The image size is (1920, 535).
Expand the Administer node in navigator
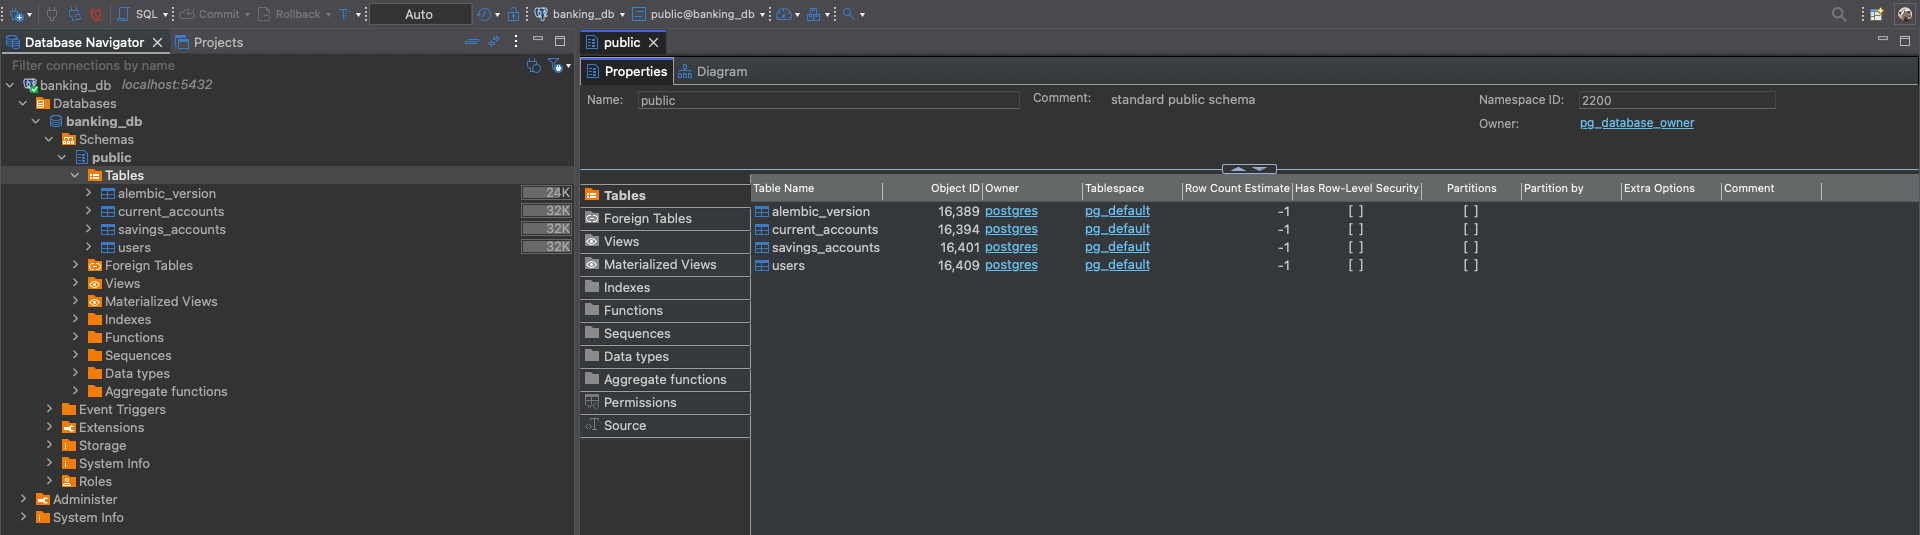pyautogui.click(x=23, y=499)
